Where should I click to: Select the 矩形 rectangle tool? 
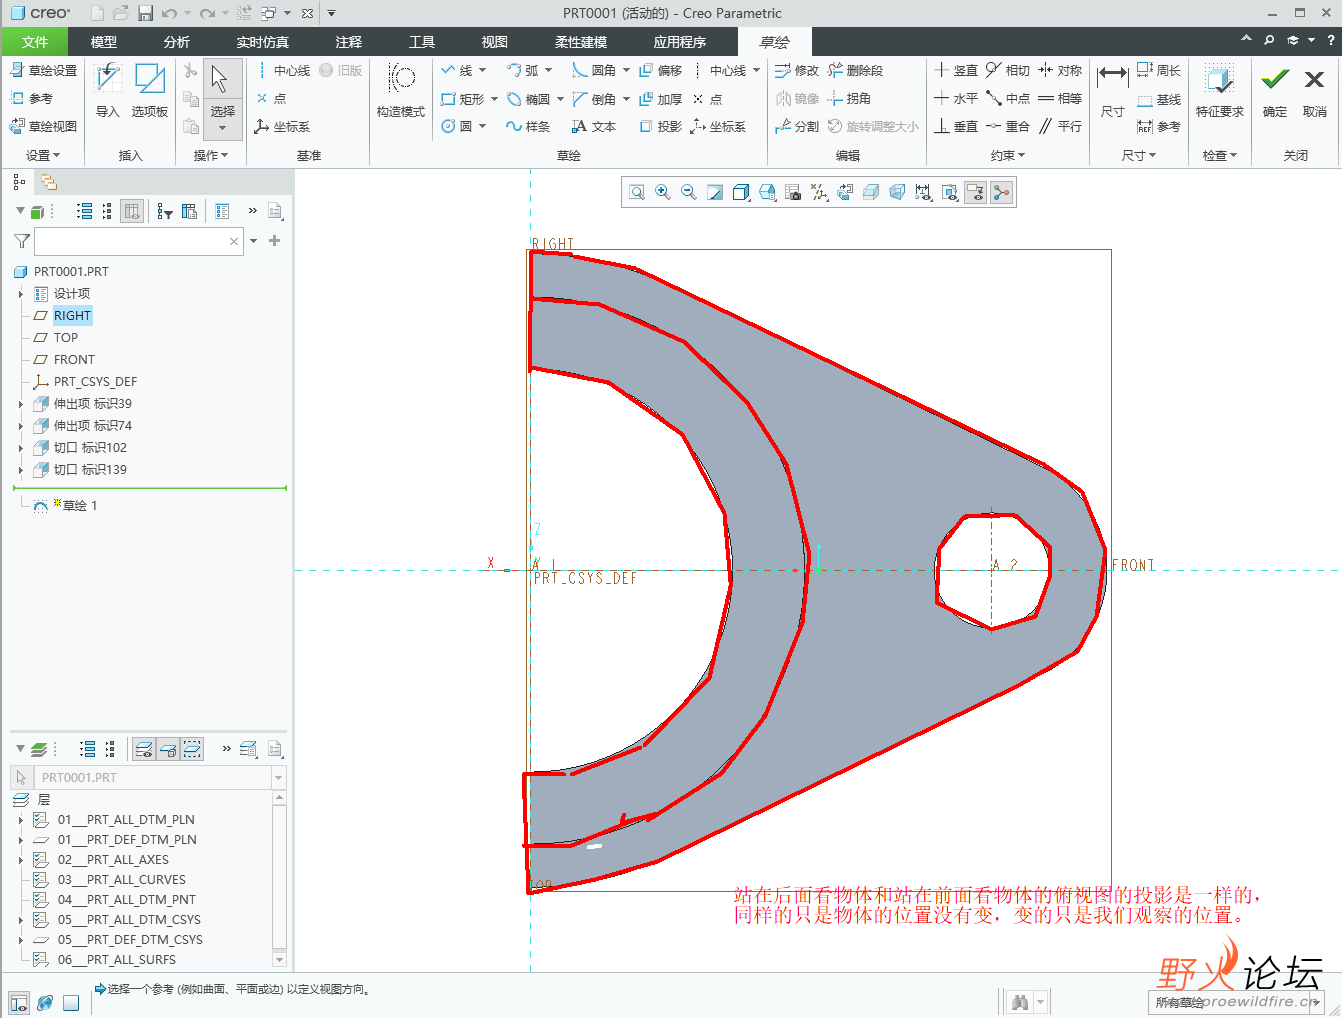463,99
